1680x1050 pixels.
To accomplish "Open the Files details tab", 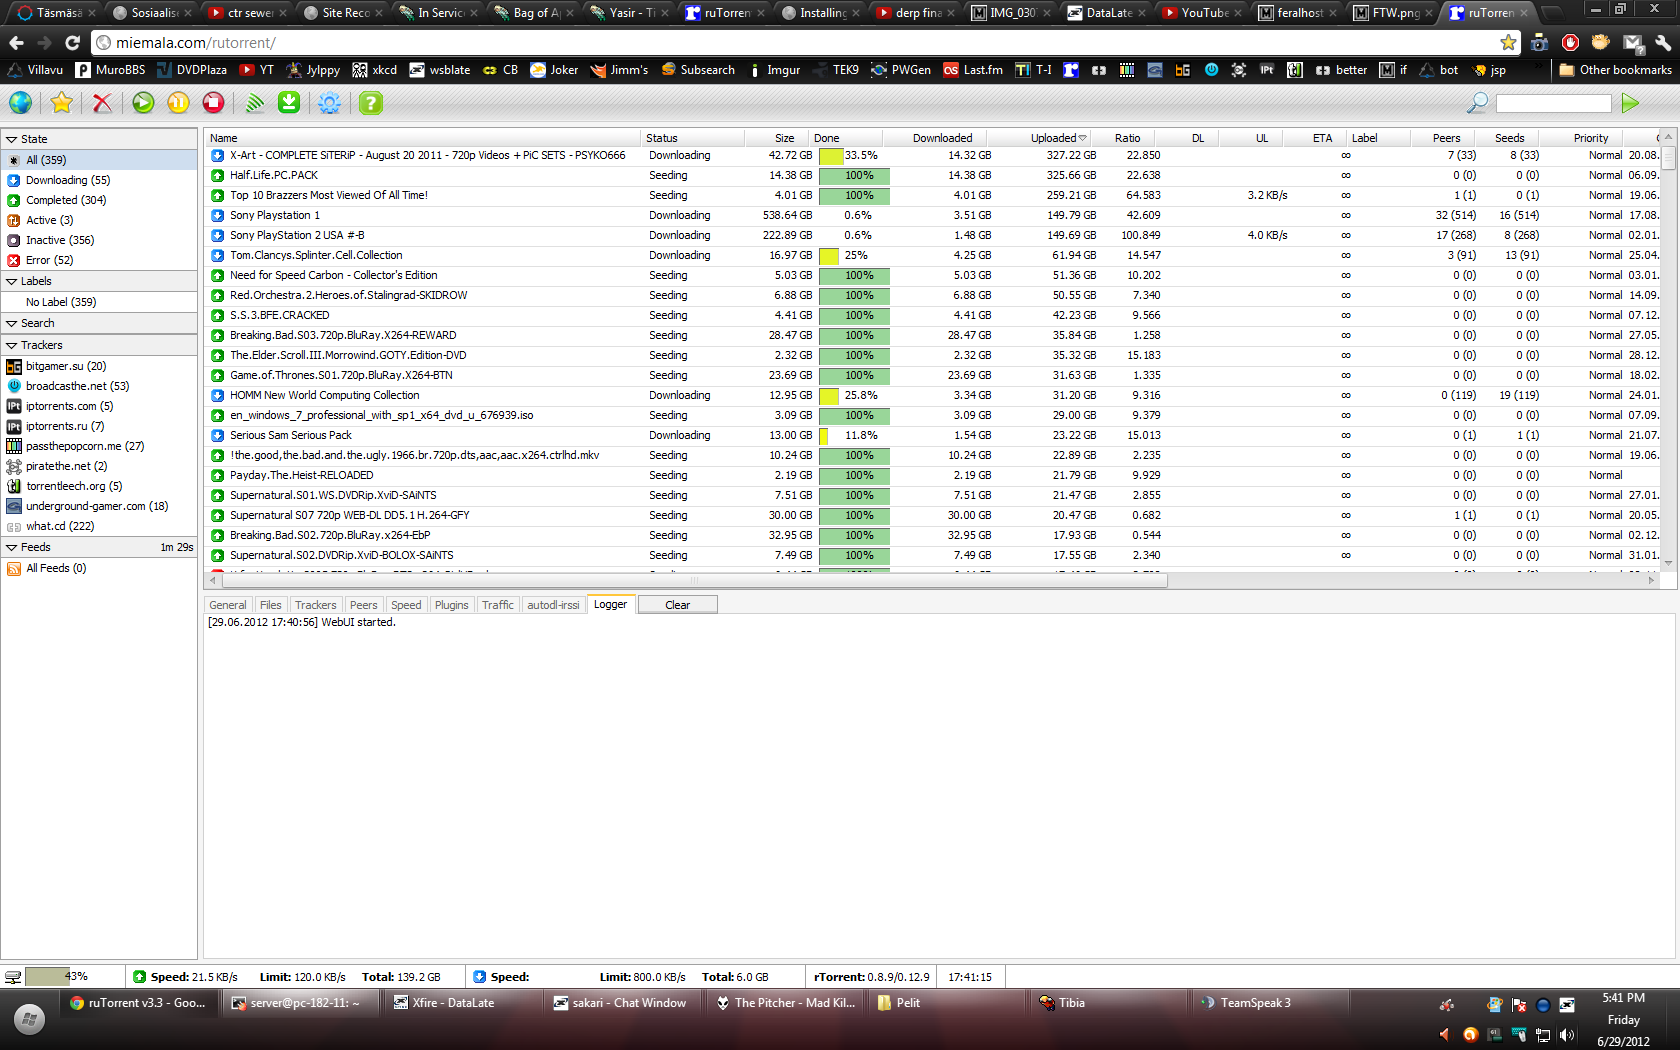I will (271, 605).
